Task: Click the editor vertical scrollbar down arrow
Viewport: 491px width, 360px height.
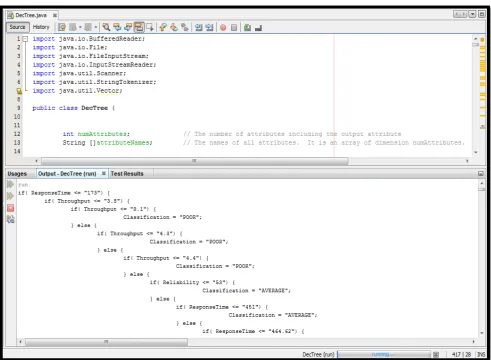Action: point(476,152)
